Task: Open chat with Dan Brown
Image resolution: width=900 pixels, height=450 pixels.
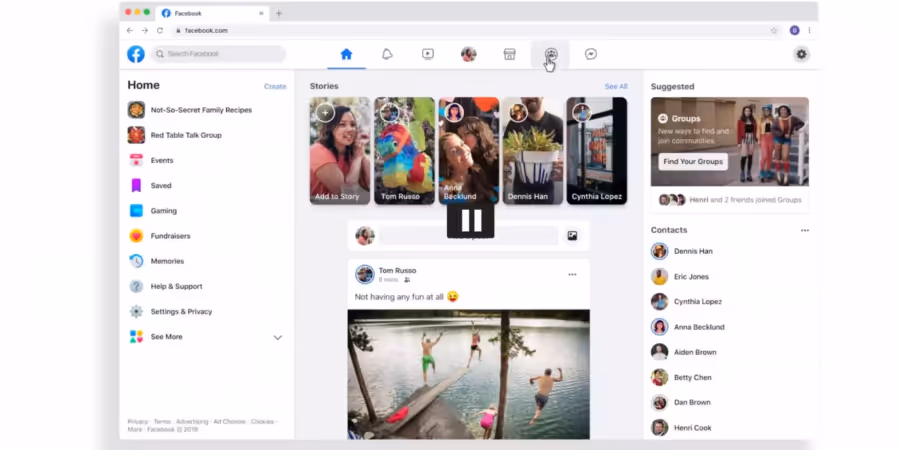Action: tap(681, 402)
